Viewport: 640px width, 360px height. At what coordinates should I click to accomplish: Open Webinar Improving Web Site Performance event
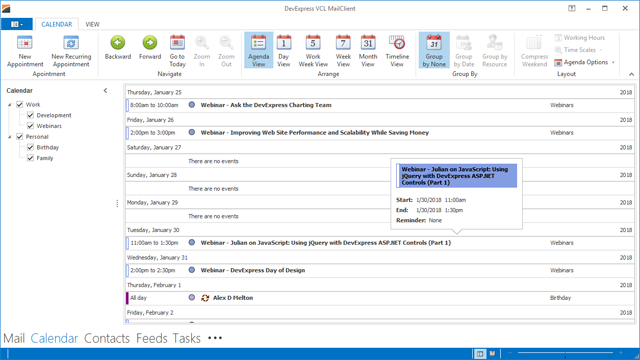click(x=380, y=133)
